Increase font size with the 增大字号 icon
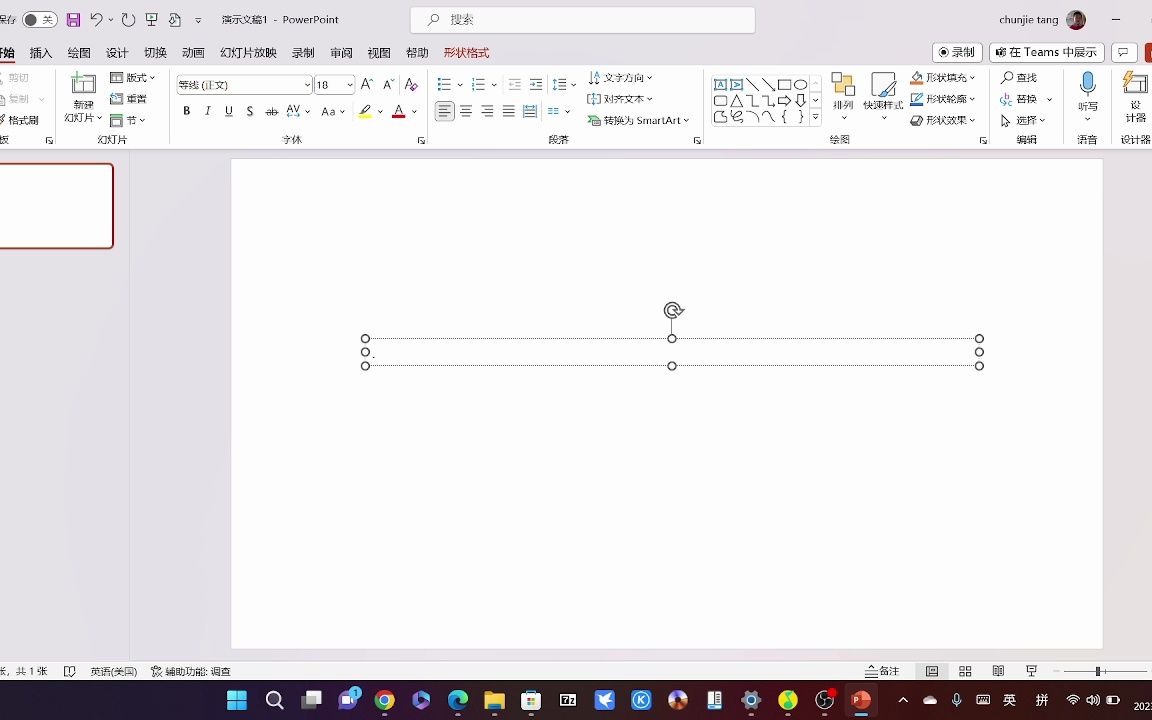 (366, 84)
